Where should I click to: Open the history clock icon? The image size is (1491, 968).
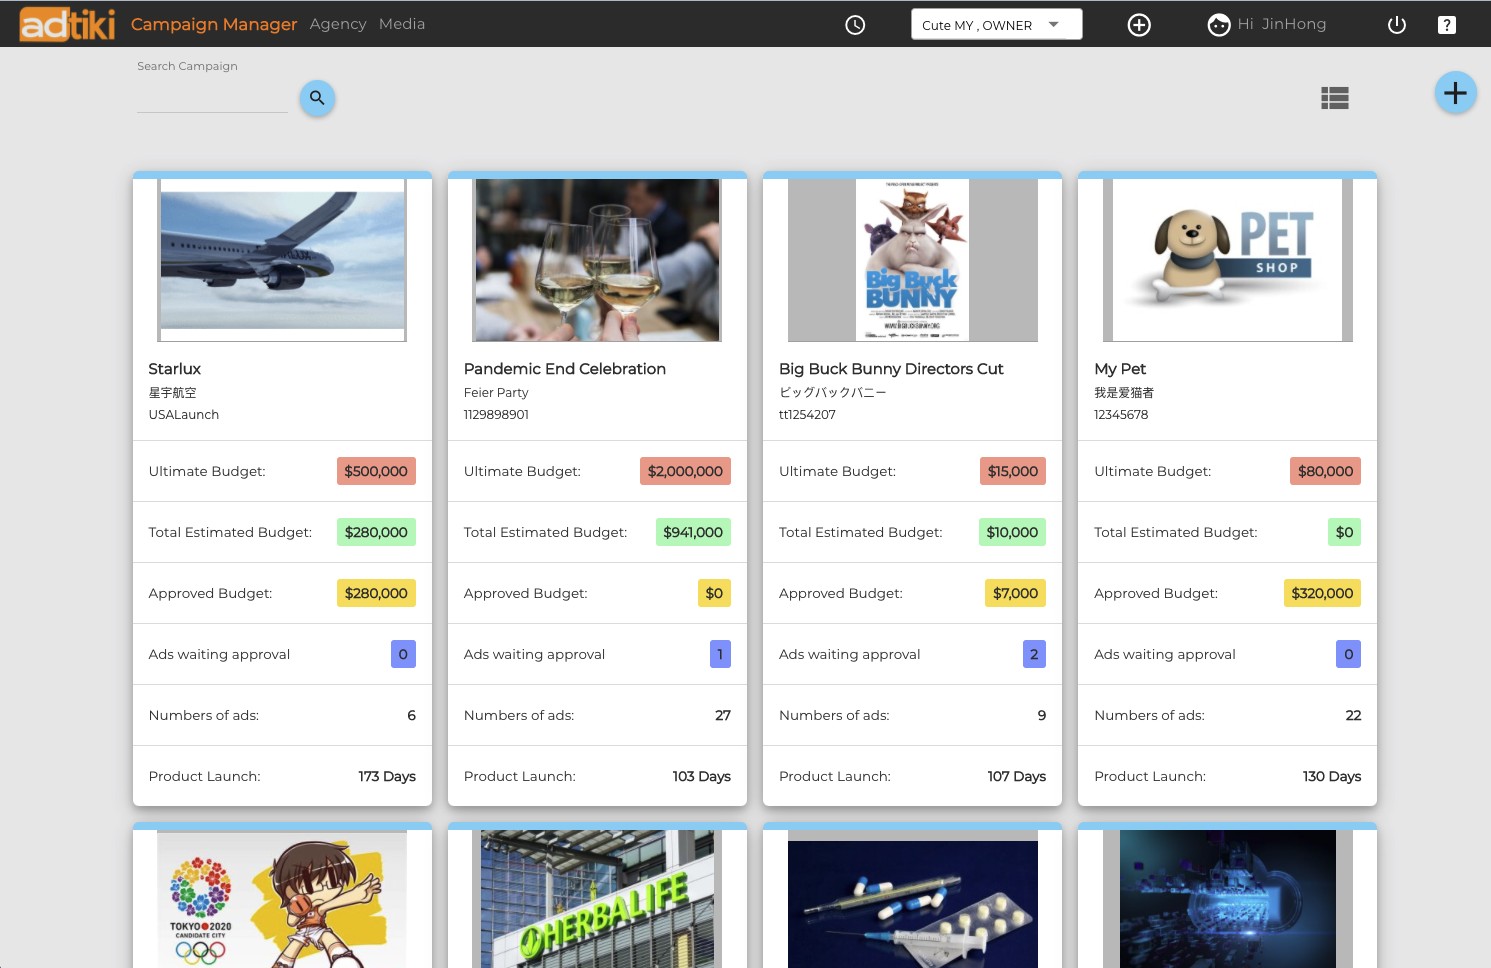click(x=855, y=25)
